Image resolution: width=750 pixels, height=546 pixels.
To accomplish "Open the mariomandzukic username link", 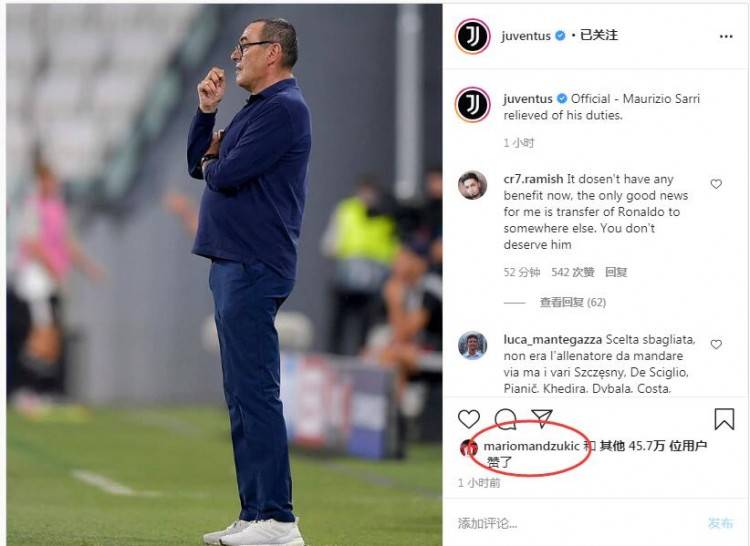I will coord(531,446).
